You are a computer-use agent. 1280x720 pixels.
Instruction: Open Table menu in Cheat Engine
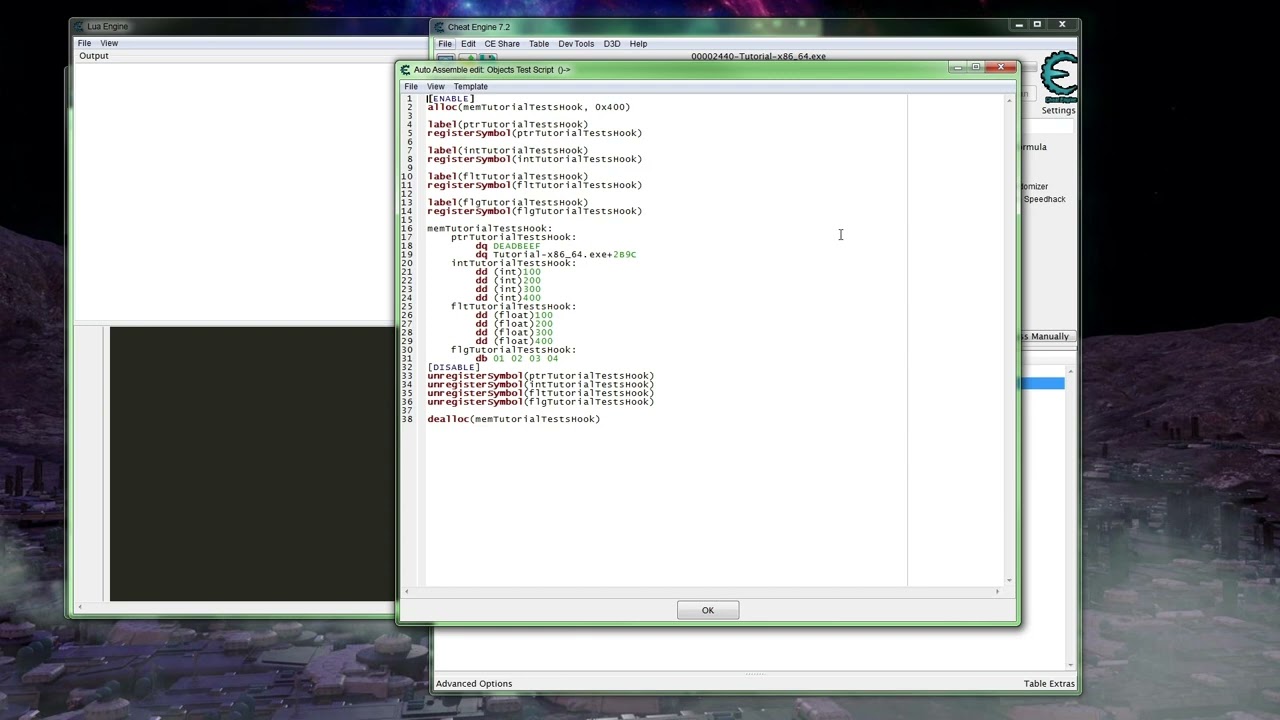(x=539, y=44)
